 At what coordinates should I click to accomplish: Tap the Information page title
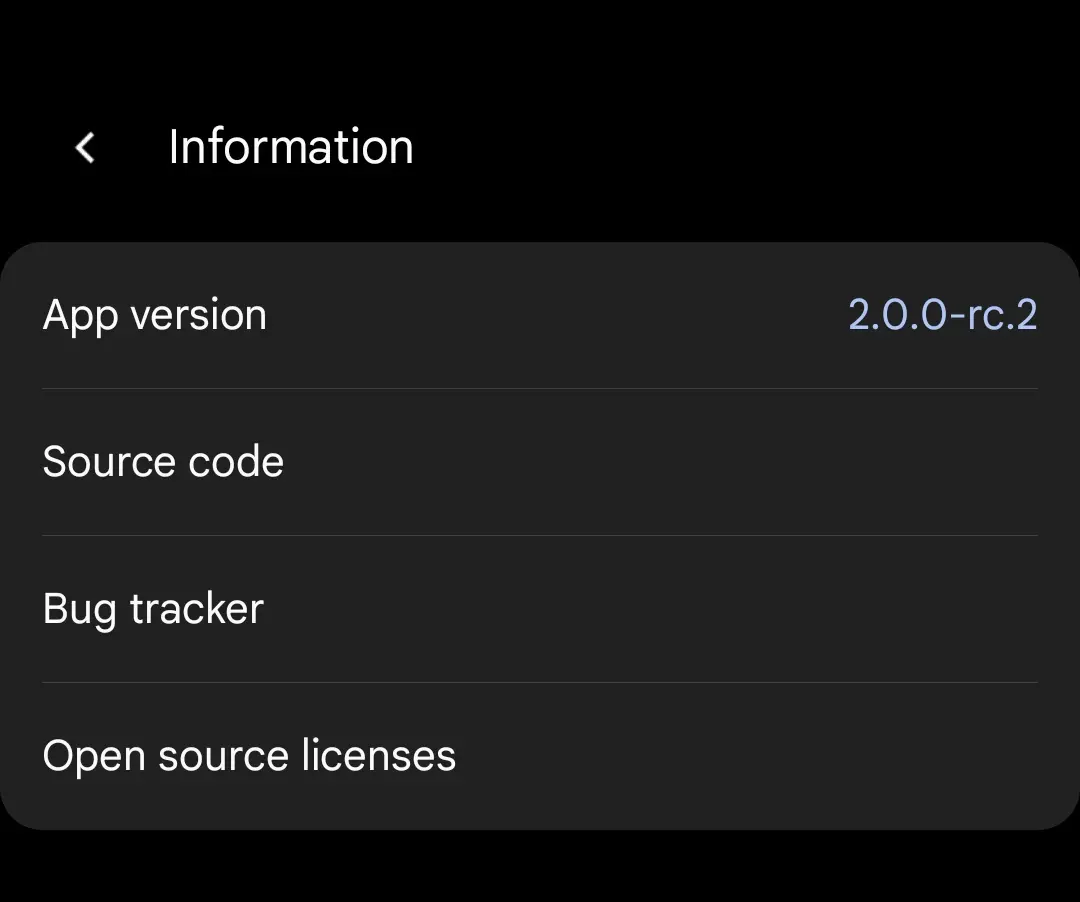[x=291, y=147]
